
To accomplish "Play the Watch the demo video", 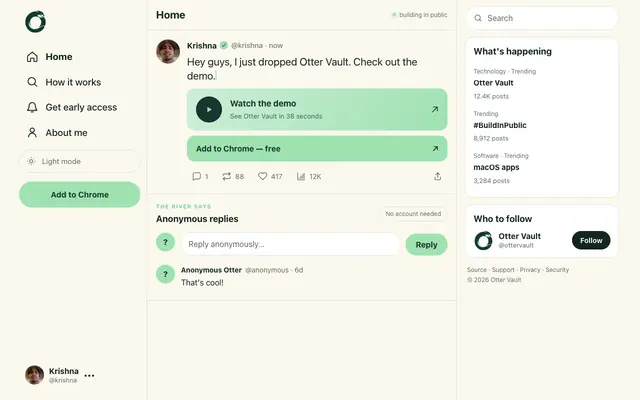I will [209, 109].
